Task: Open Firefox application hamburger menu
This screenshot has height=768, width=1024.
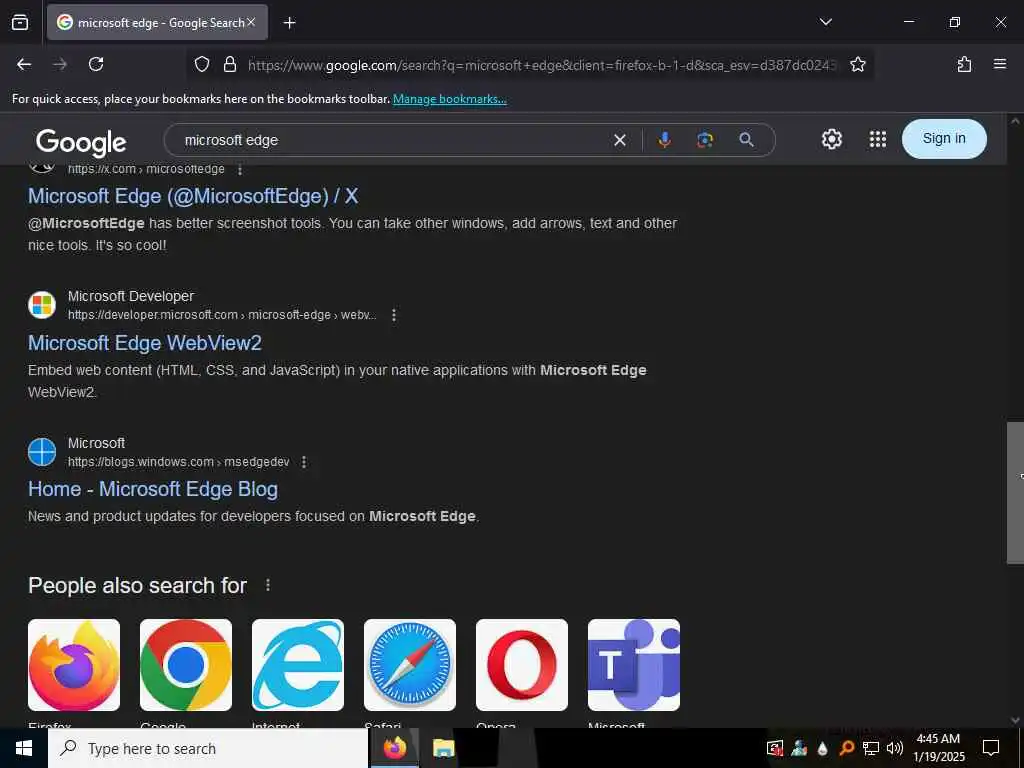Action: 999,64
